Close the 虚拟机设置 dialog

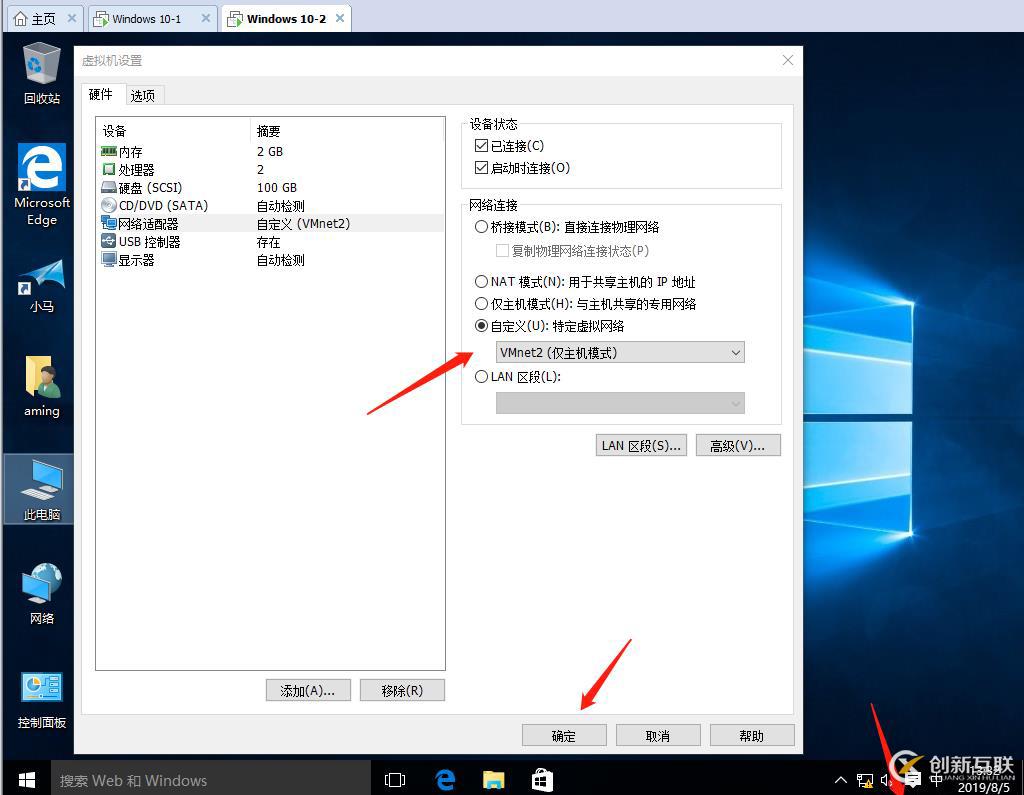788,60
